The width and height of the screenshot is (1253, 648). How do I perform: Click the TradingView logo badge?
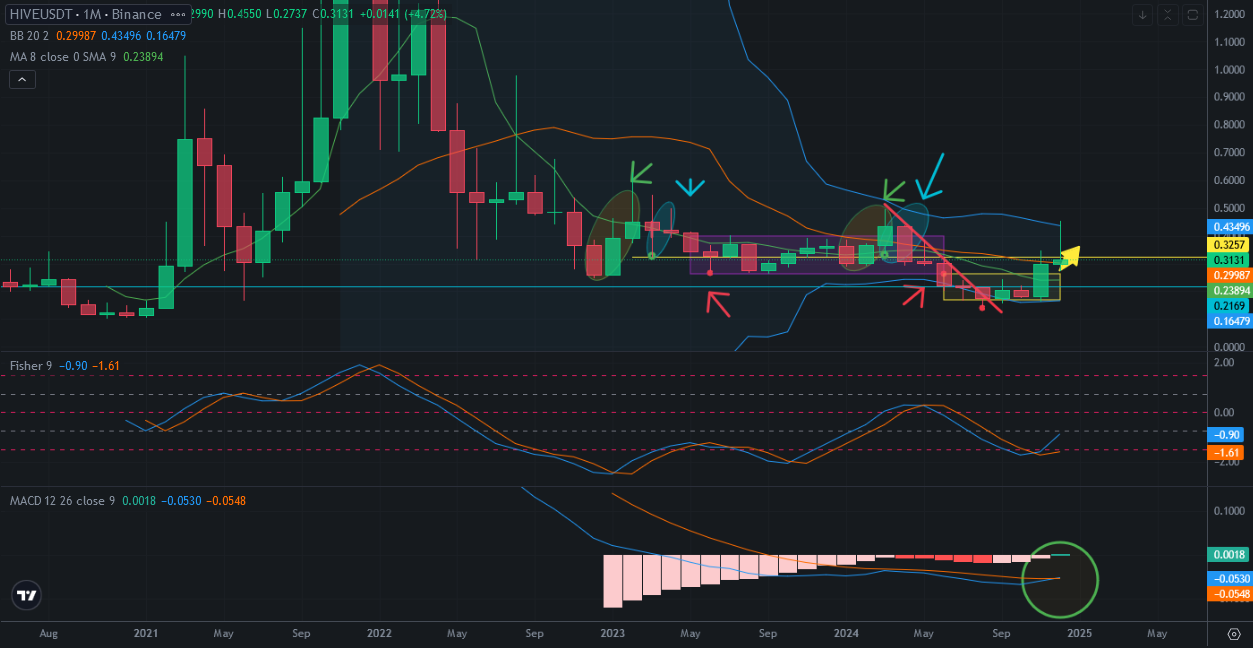click(x=27, y=596)
